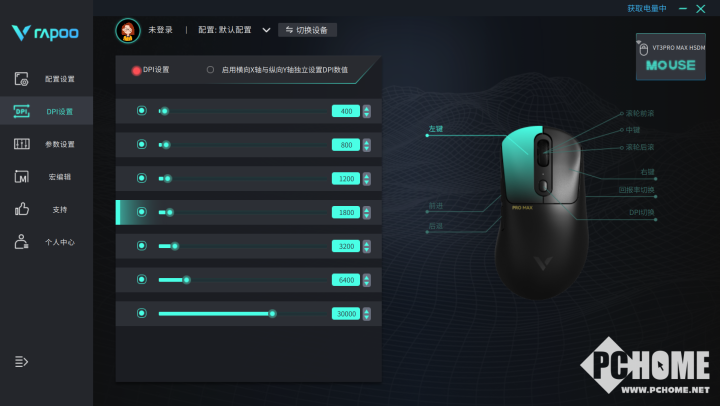720x406 pixels.
Task: Click the user avatar icon
Action: pos(128,30)
